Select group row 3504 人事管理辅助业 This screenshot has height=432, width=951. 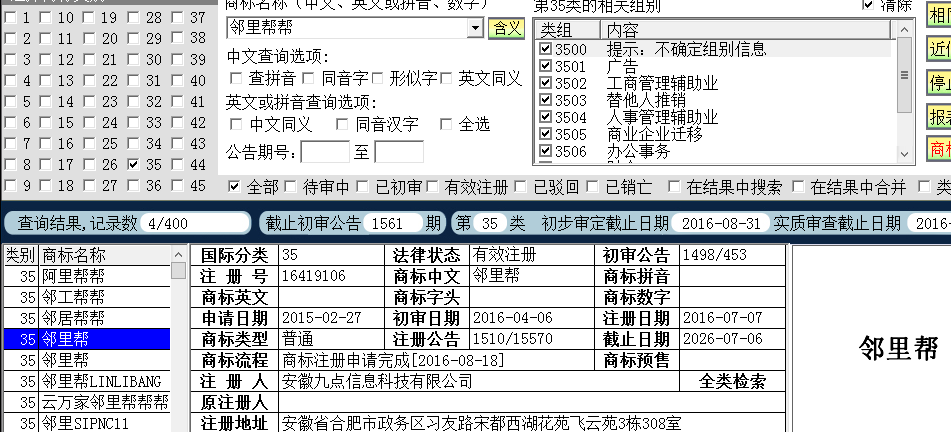click(714, 116)
